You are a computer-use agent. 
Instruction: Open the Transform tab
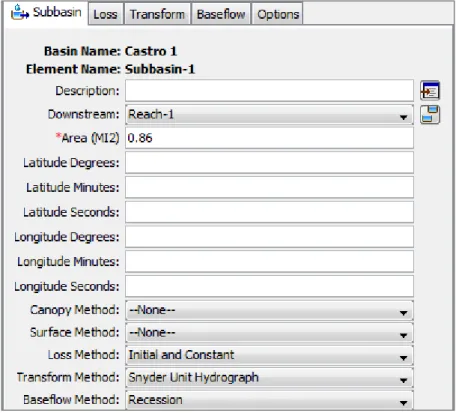[x=157, y=14]
